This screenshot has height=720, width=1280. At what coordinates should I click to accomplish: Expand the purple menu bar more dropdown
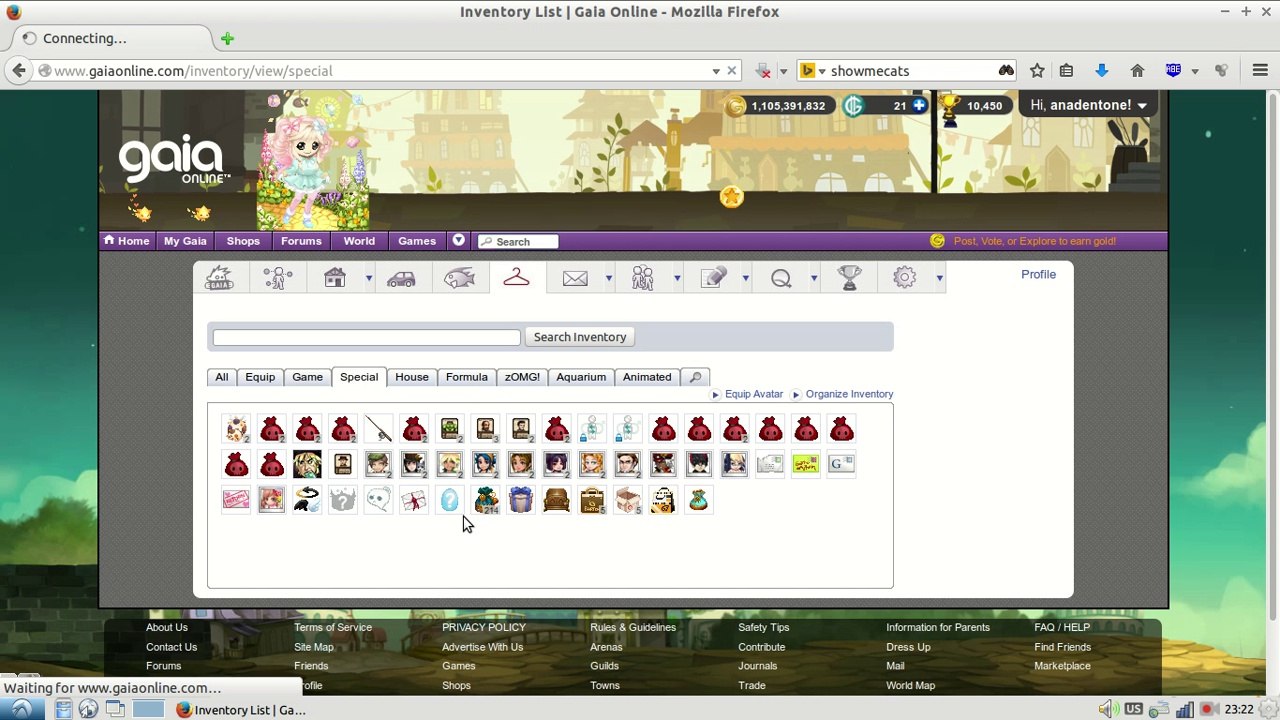click(458, 241)
